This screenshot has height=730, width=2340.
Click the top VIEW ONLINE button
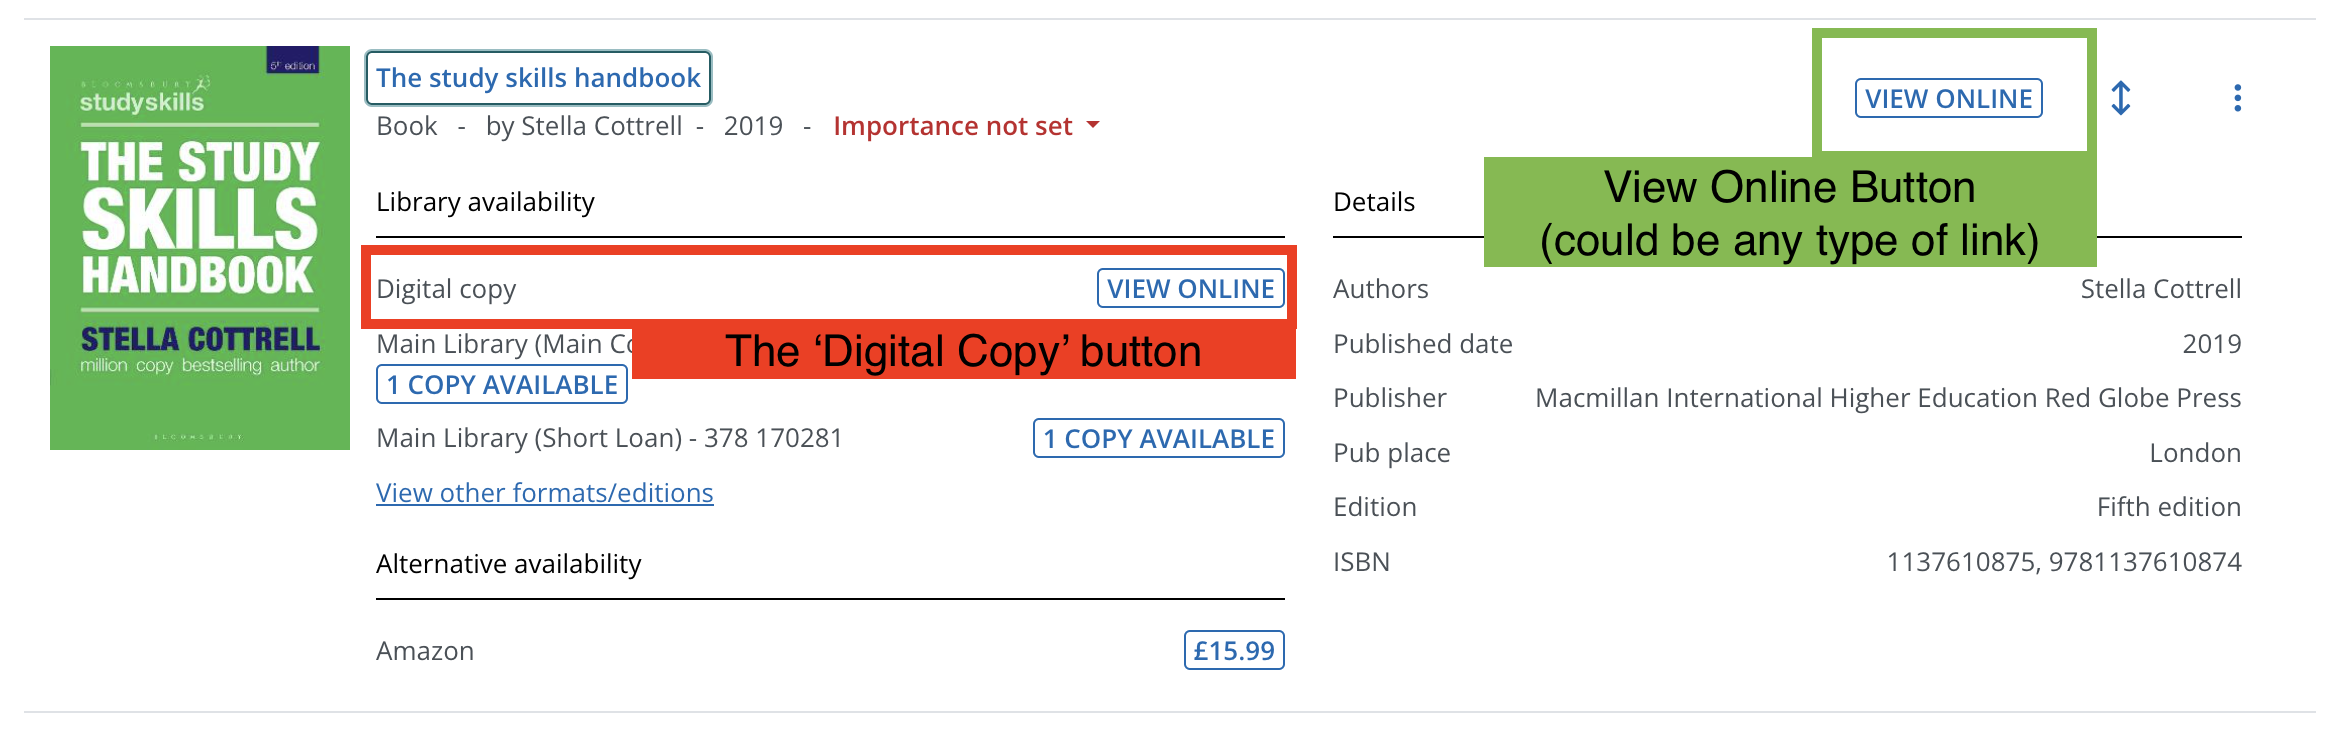click(1948, 98)
